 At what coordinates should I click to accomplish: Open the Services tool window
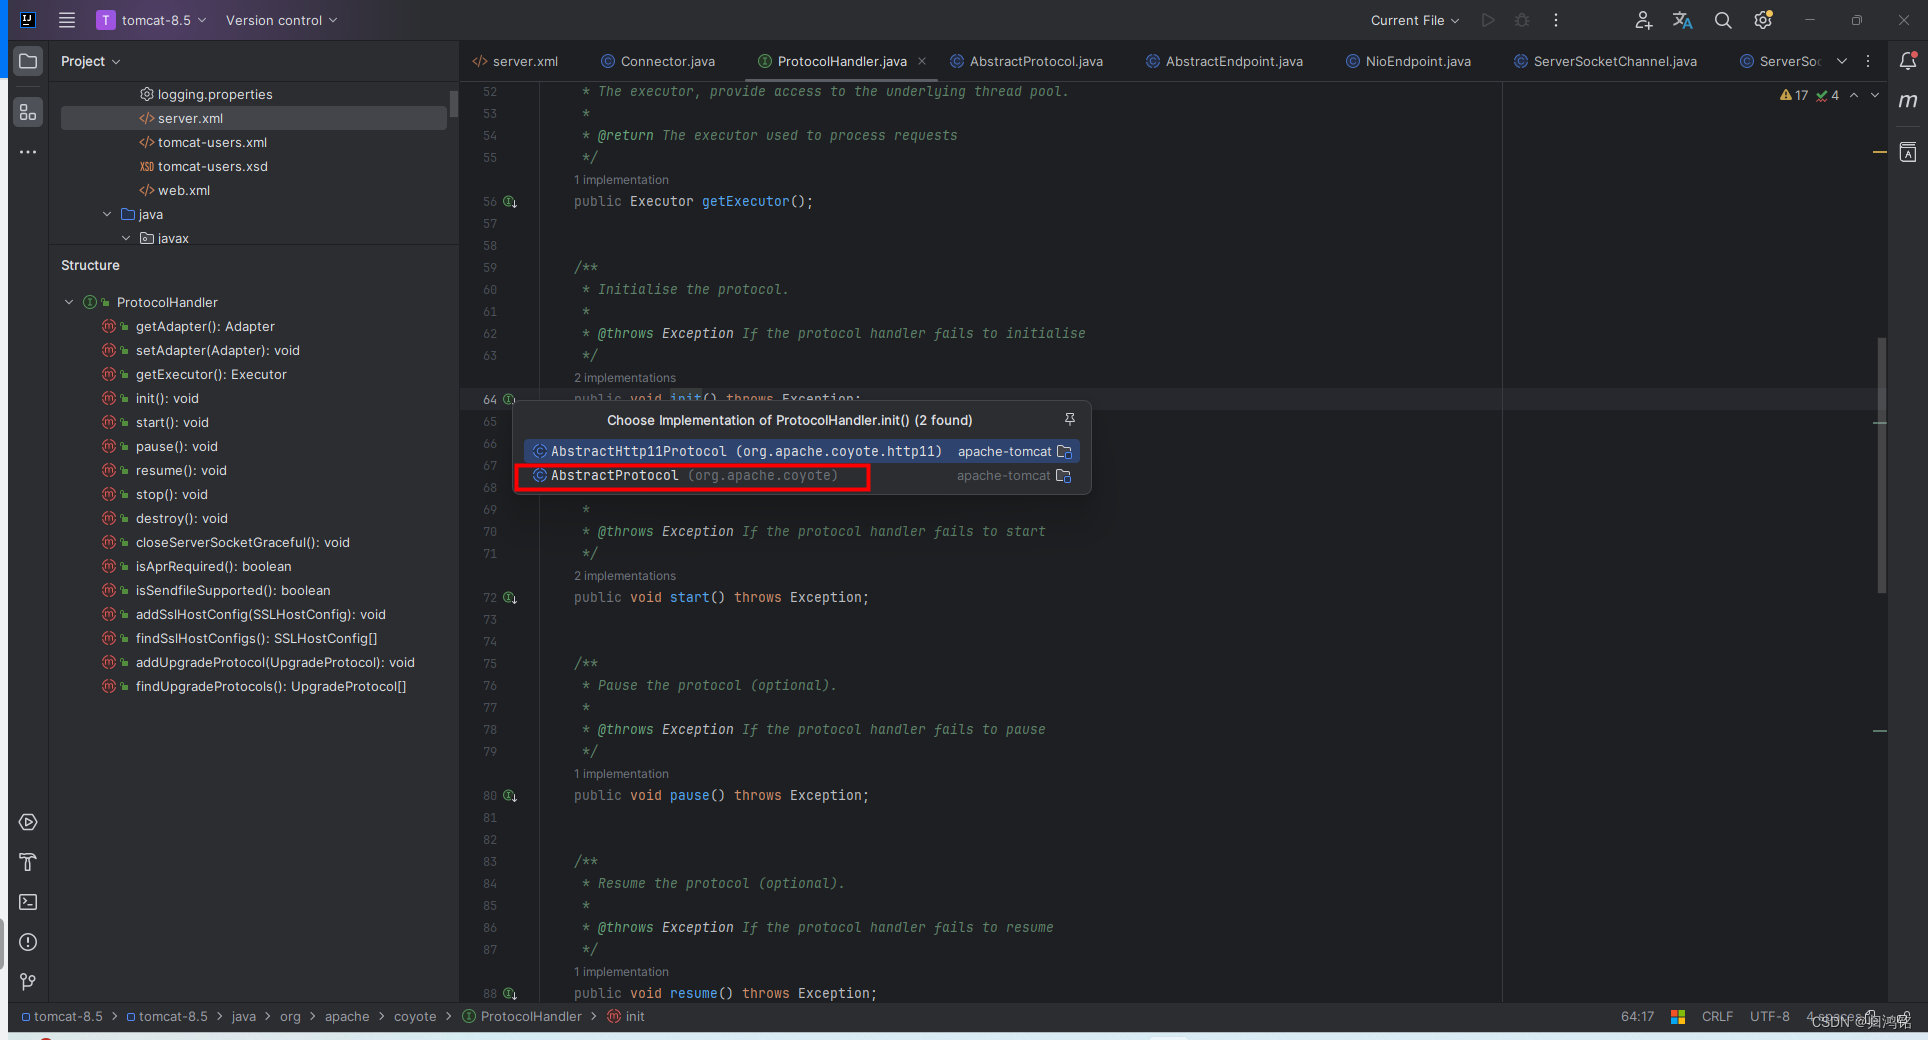pyautogui.click(x=28, y=822)
